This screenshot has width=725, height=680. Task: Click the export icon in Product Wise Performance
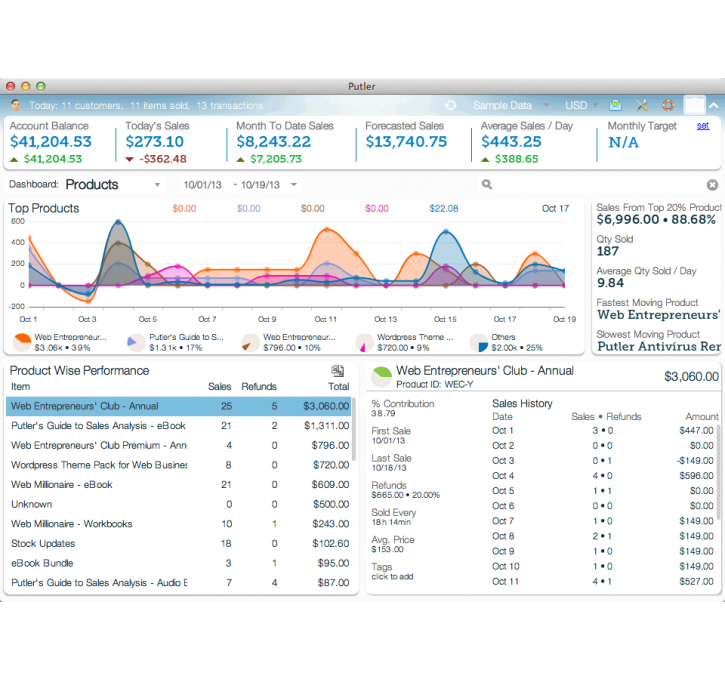pyautogui.click(x=338, y=371)
